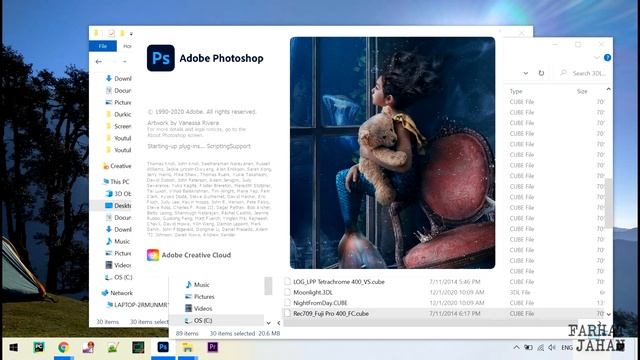Open PyCharm from the taskbar
Screen dimensions: 640x360
[39, 347]
